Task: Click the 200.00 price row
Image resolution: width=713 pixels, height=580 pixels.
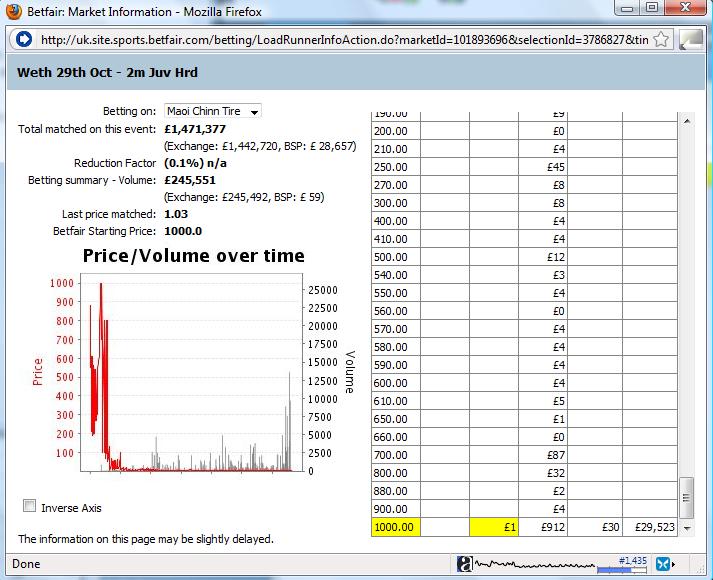Action: click(x=524, y=131)
